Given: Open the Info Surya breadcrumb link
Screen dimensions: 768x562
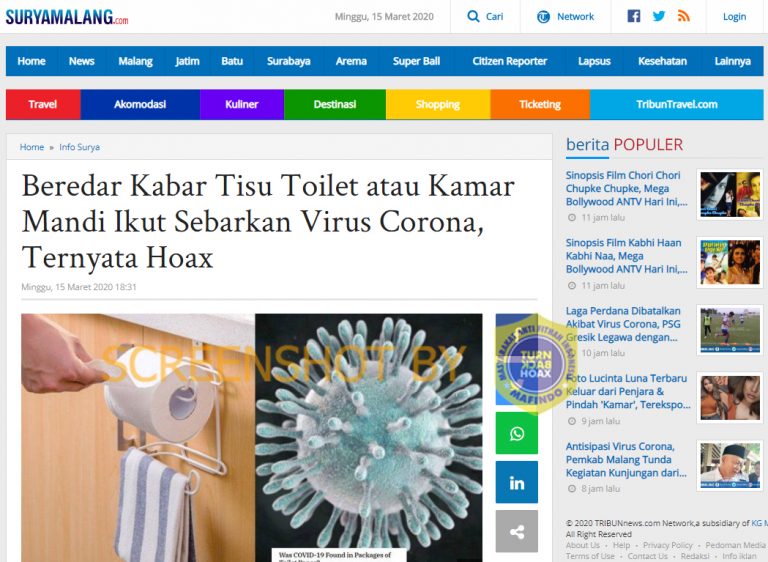Looking at the screenshot, I should [79, 147].
